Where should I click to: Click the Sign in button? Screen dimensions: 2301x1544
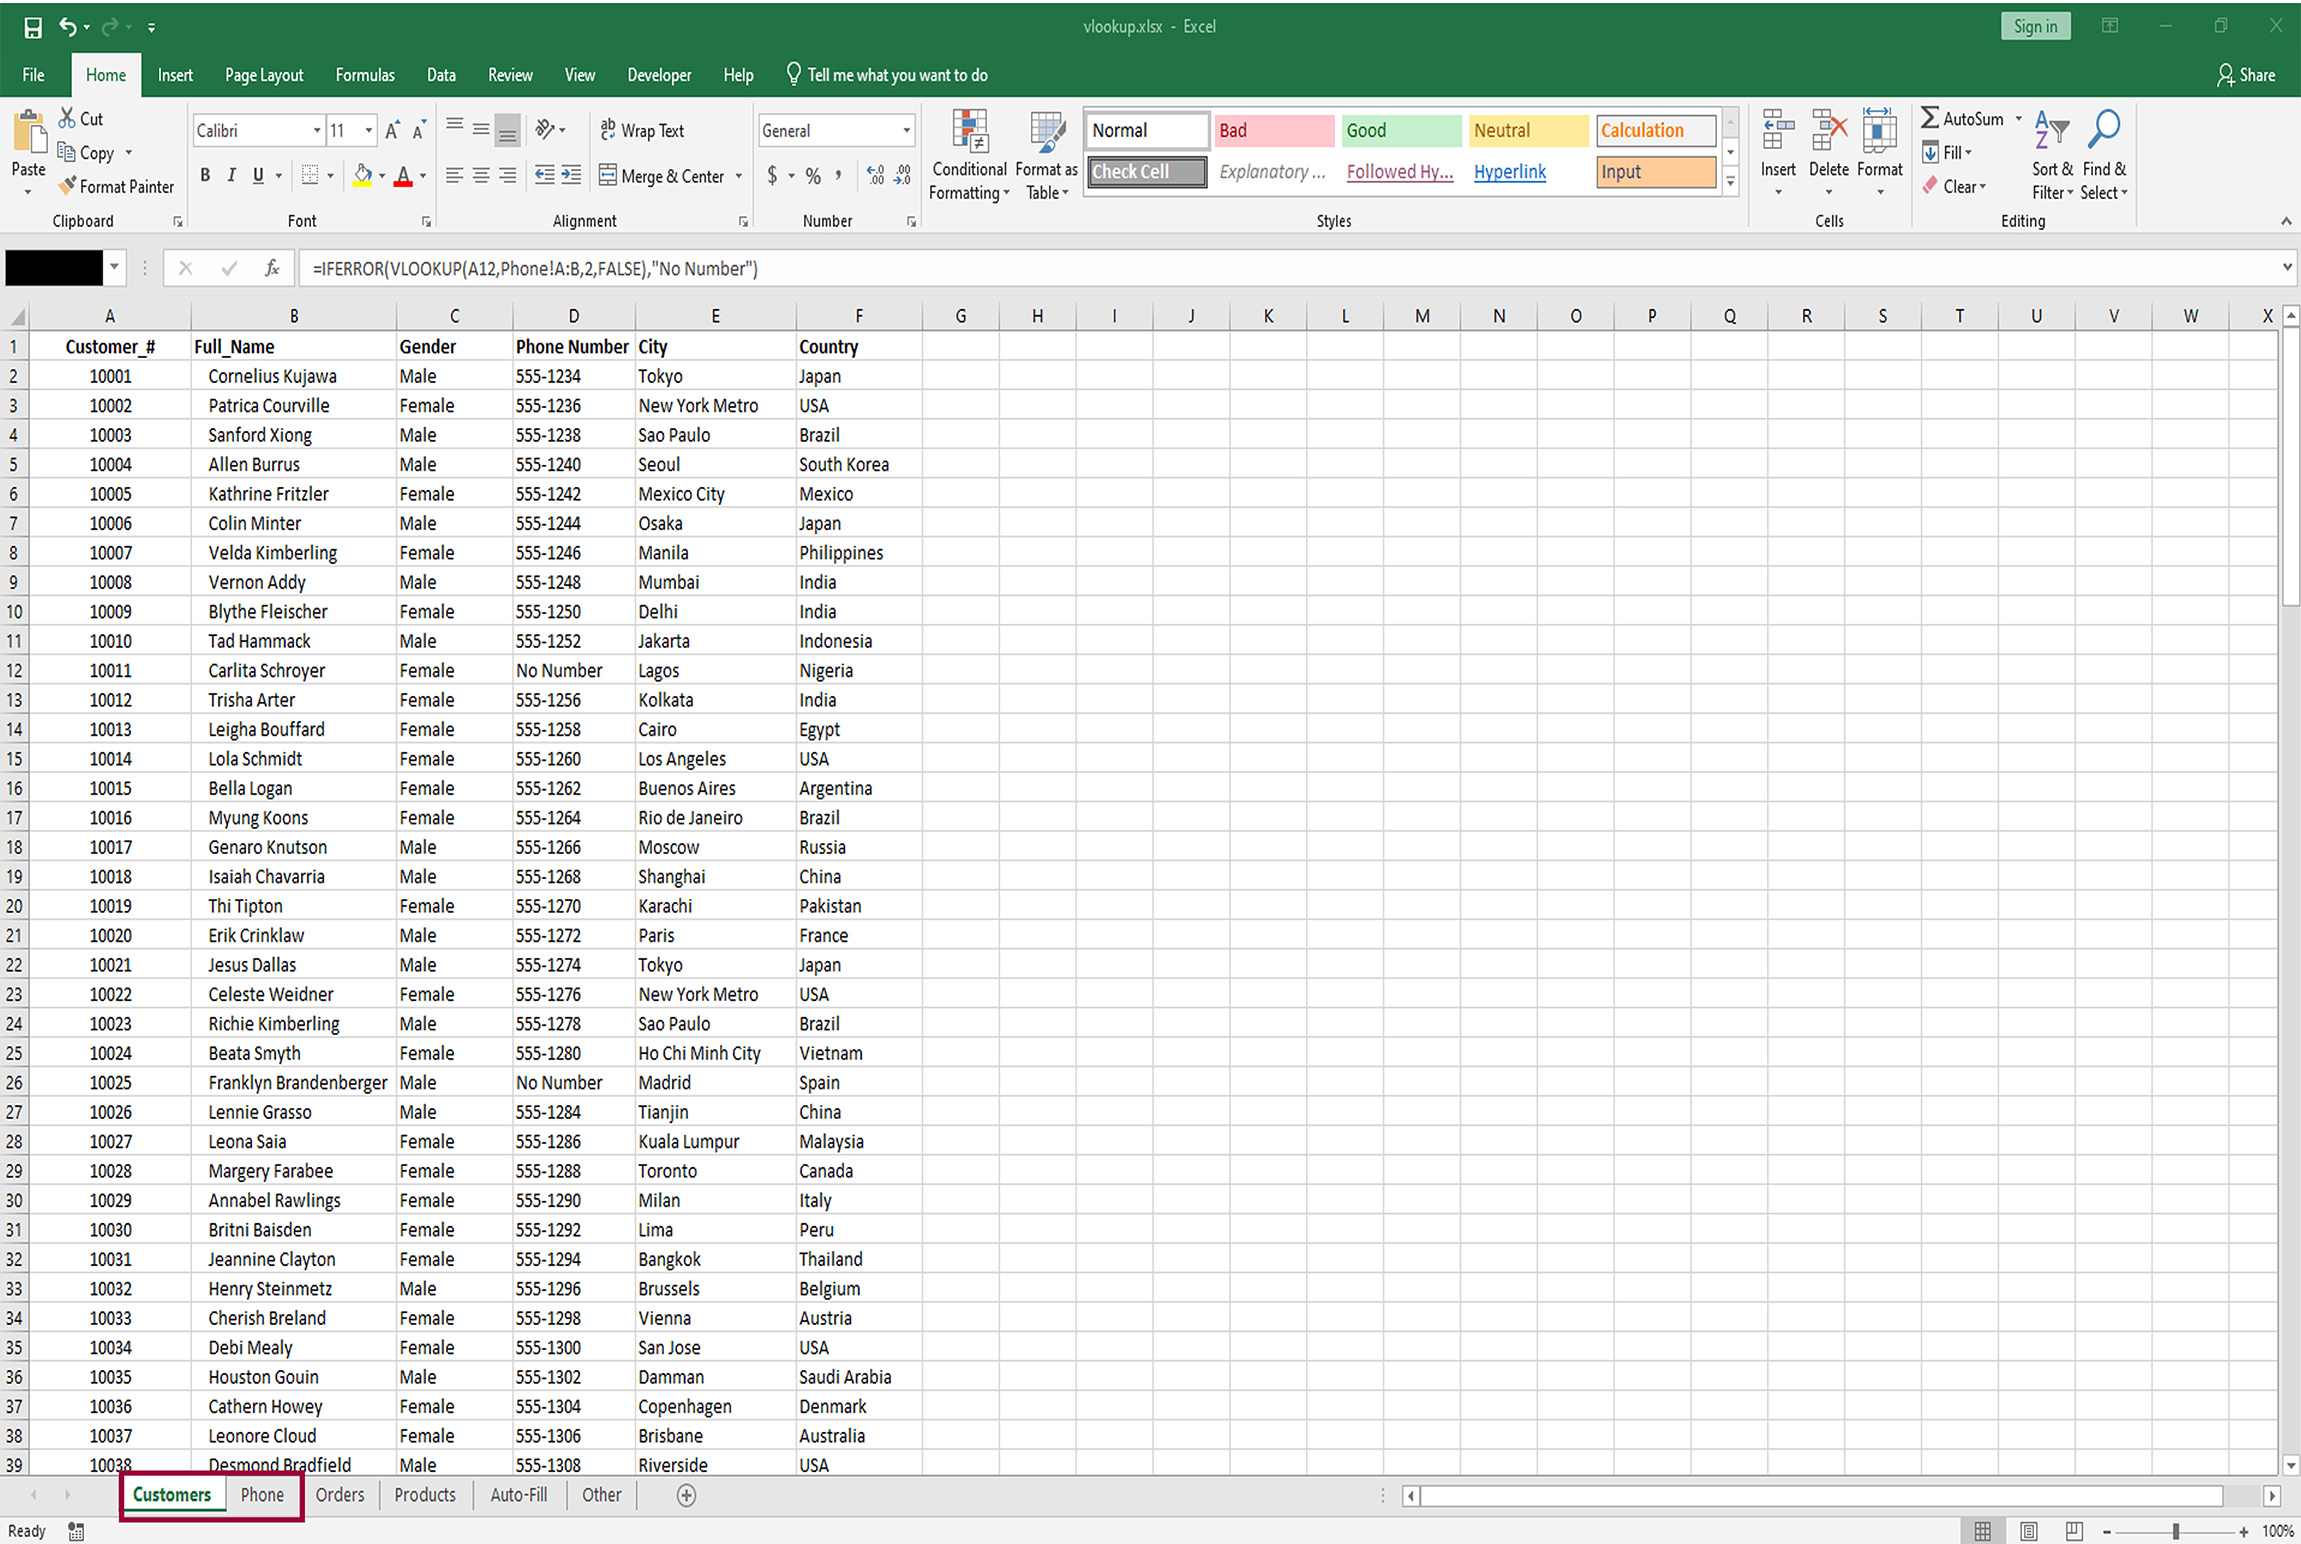click(2034, 27)
